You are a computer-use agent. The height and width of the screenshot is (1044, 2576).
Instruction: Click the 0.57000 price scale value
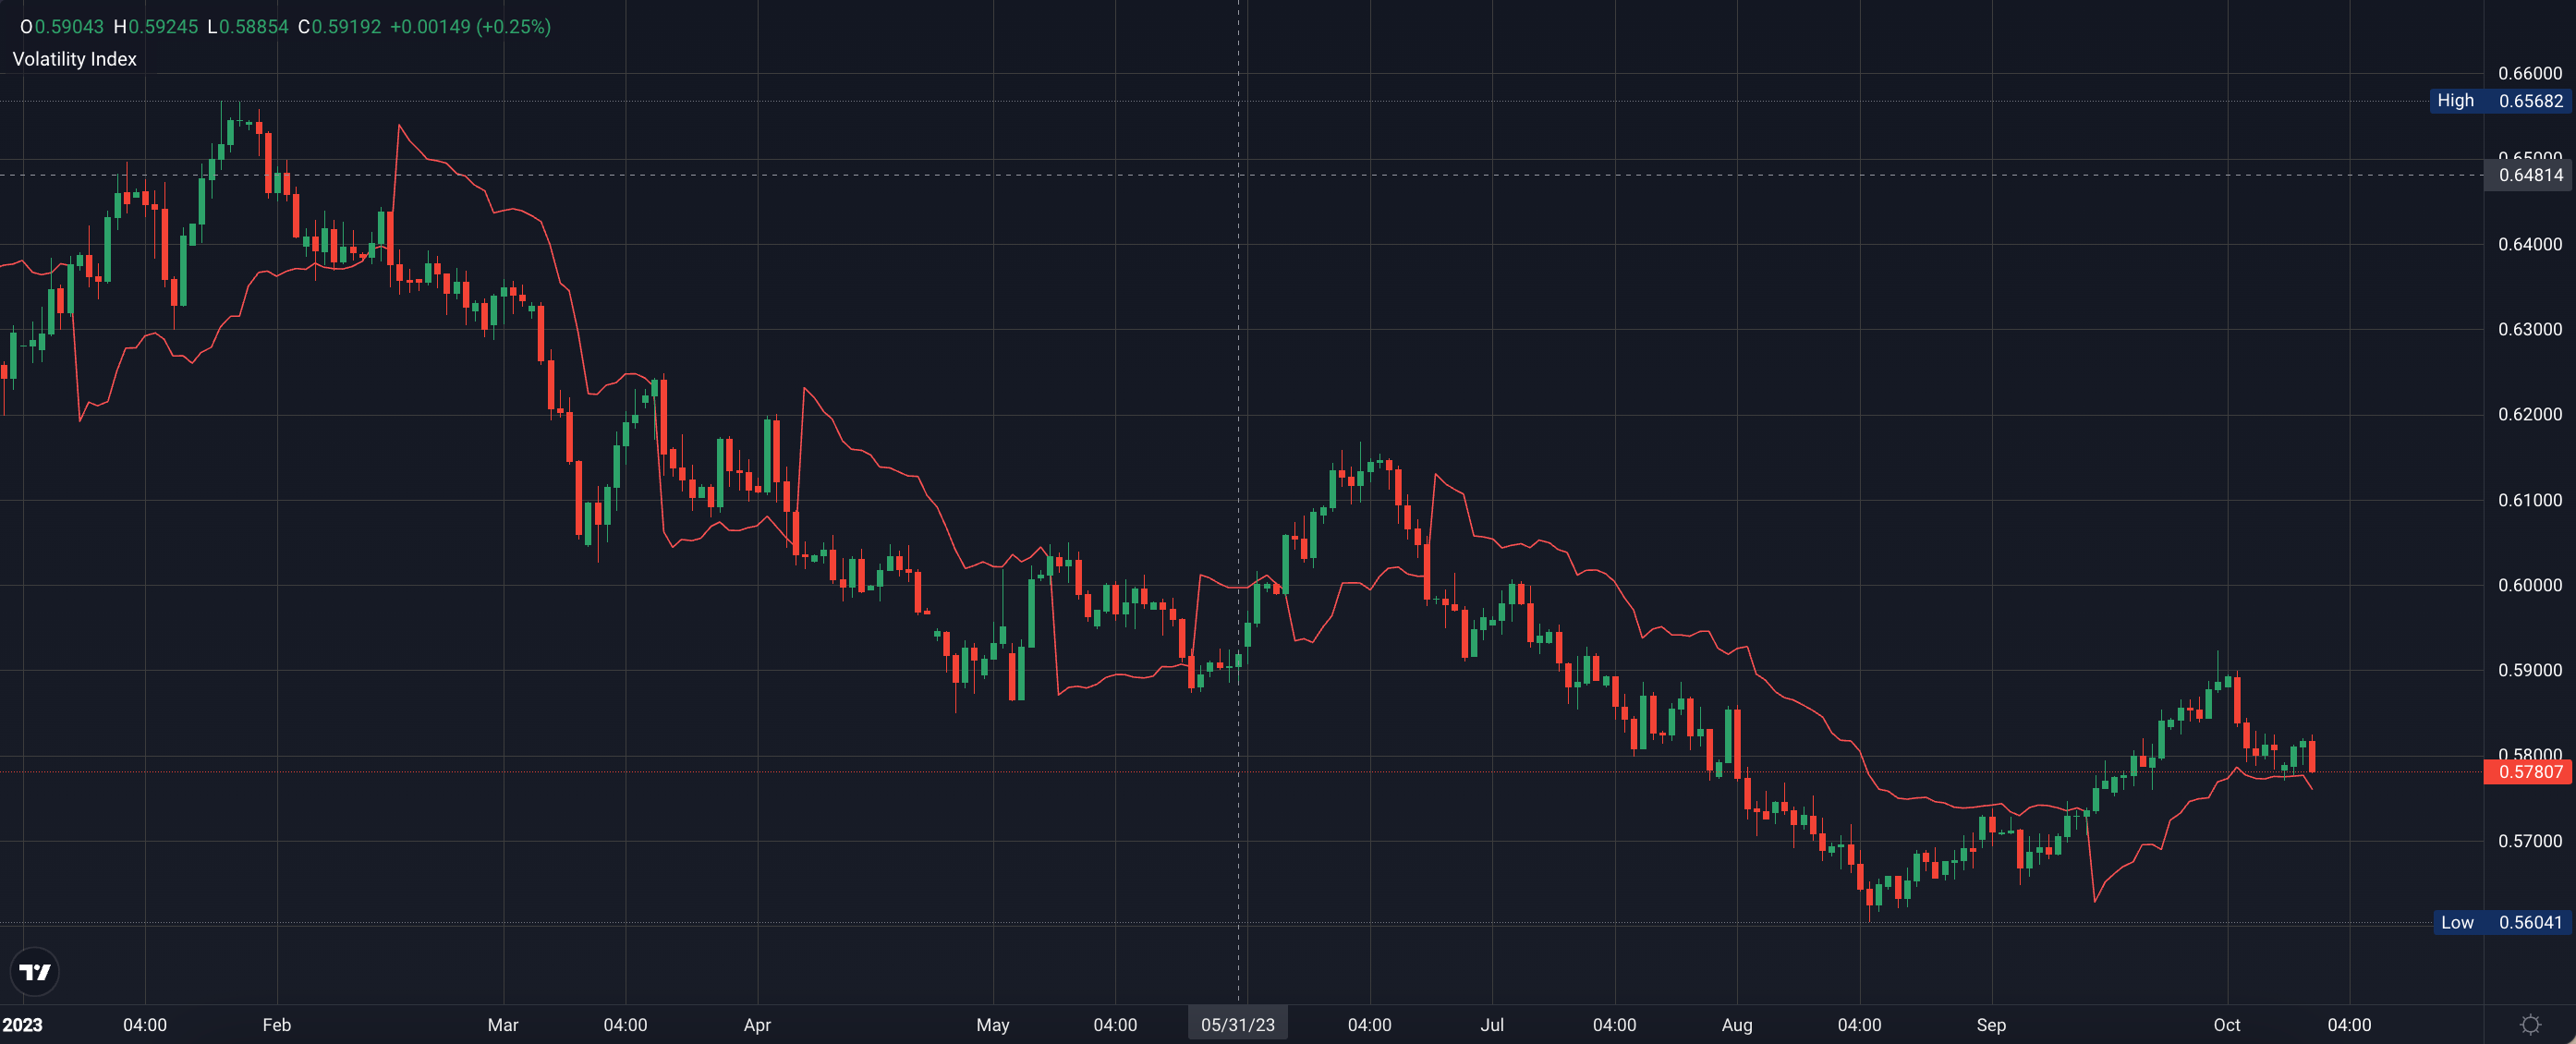2529,841
